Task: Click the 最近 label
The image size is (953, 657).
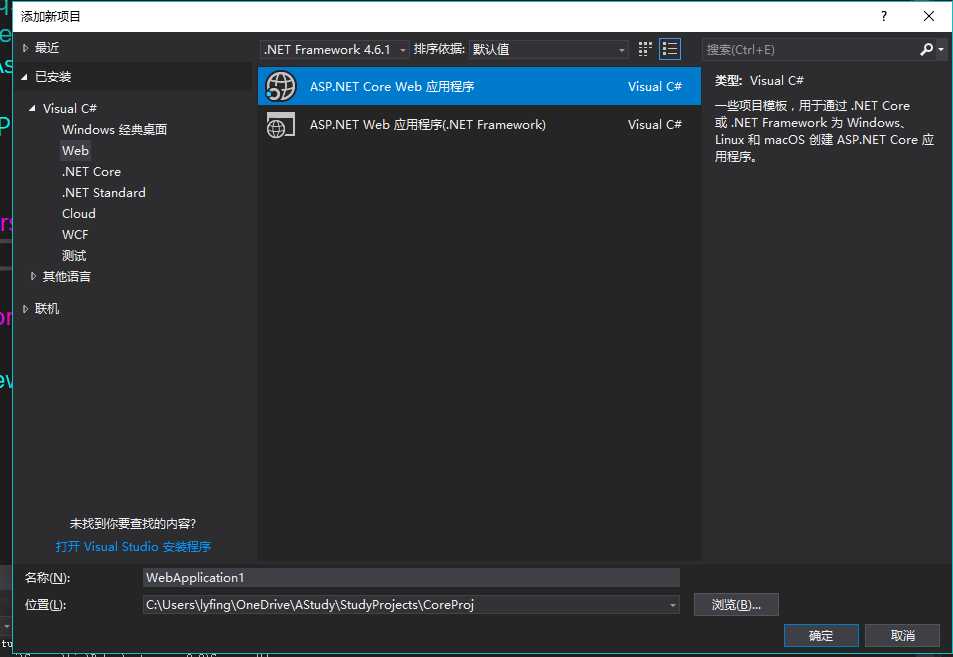Action: coord(47,47)
